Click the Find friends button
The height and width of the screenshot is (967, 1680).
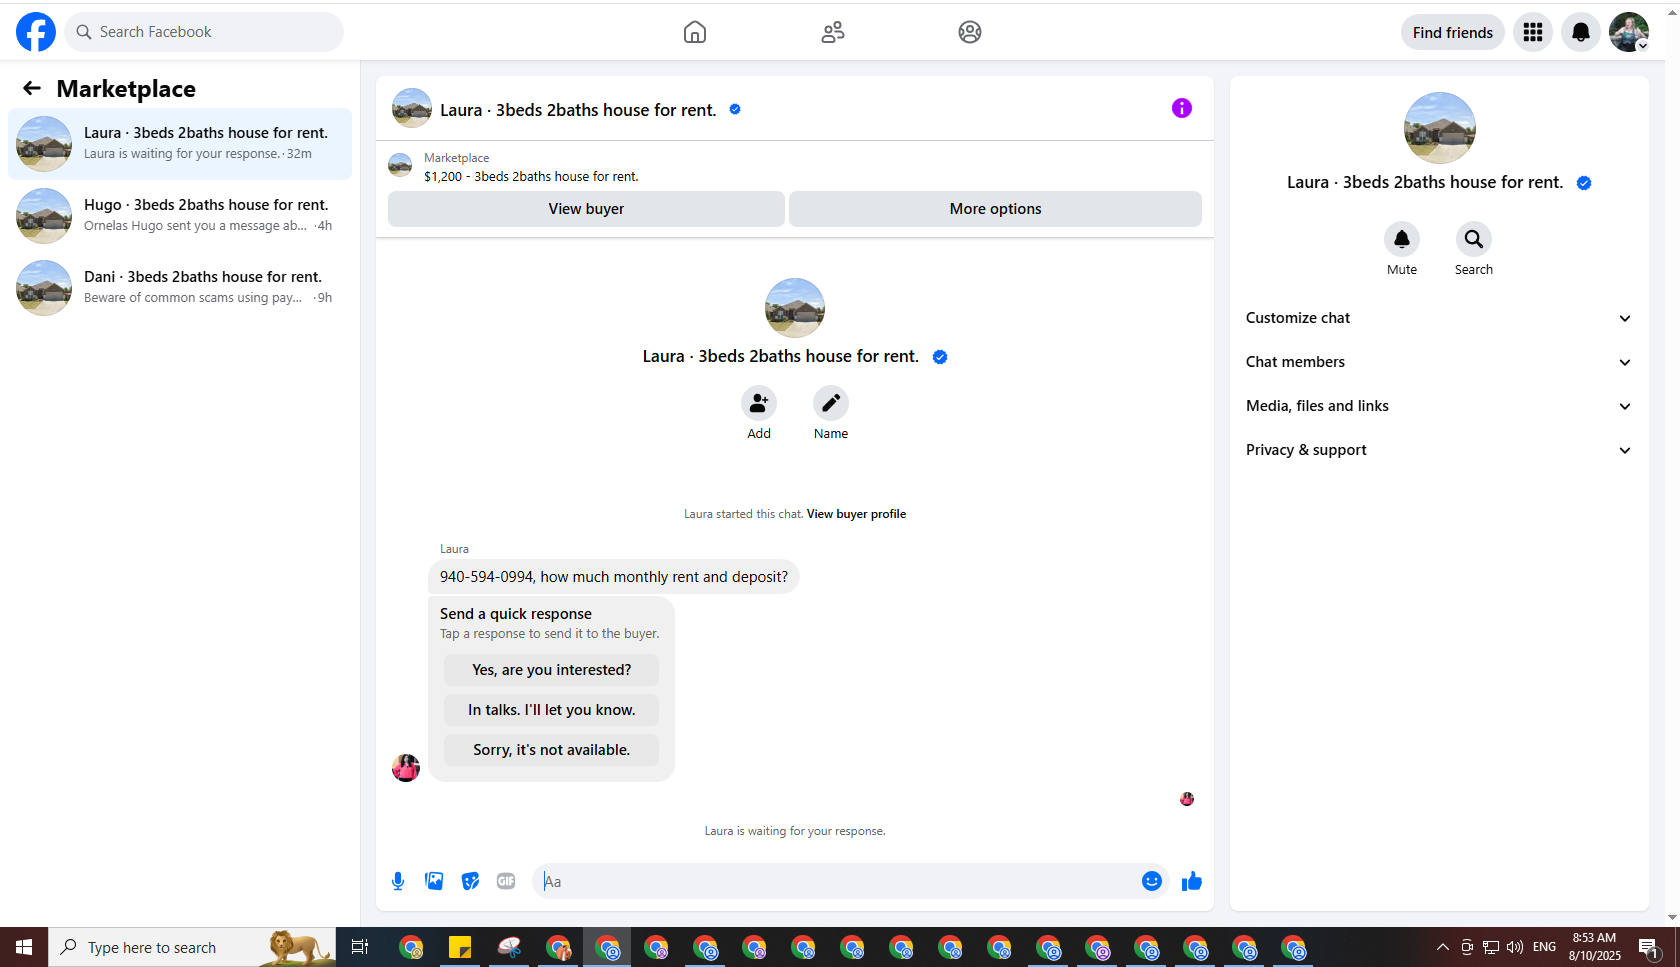1453,32
